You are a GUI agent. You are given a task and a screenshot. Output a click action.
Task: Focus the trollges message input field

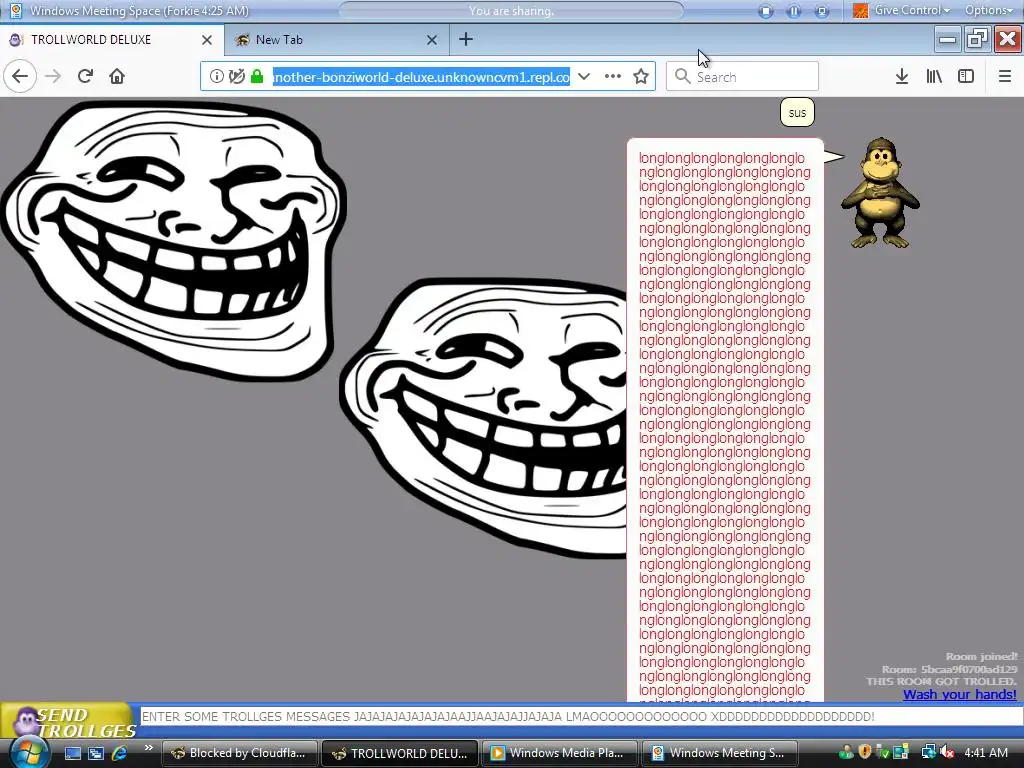pyautogui.click(x=581, y=716)
